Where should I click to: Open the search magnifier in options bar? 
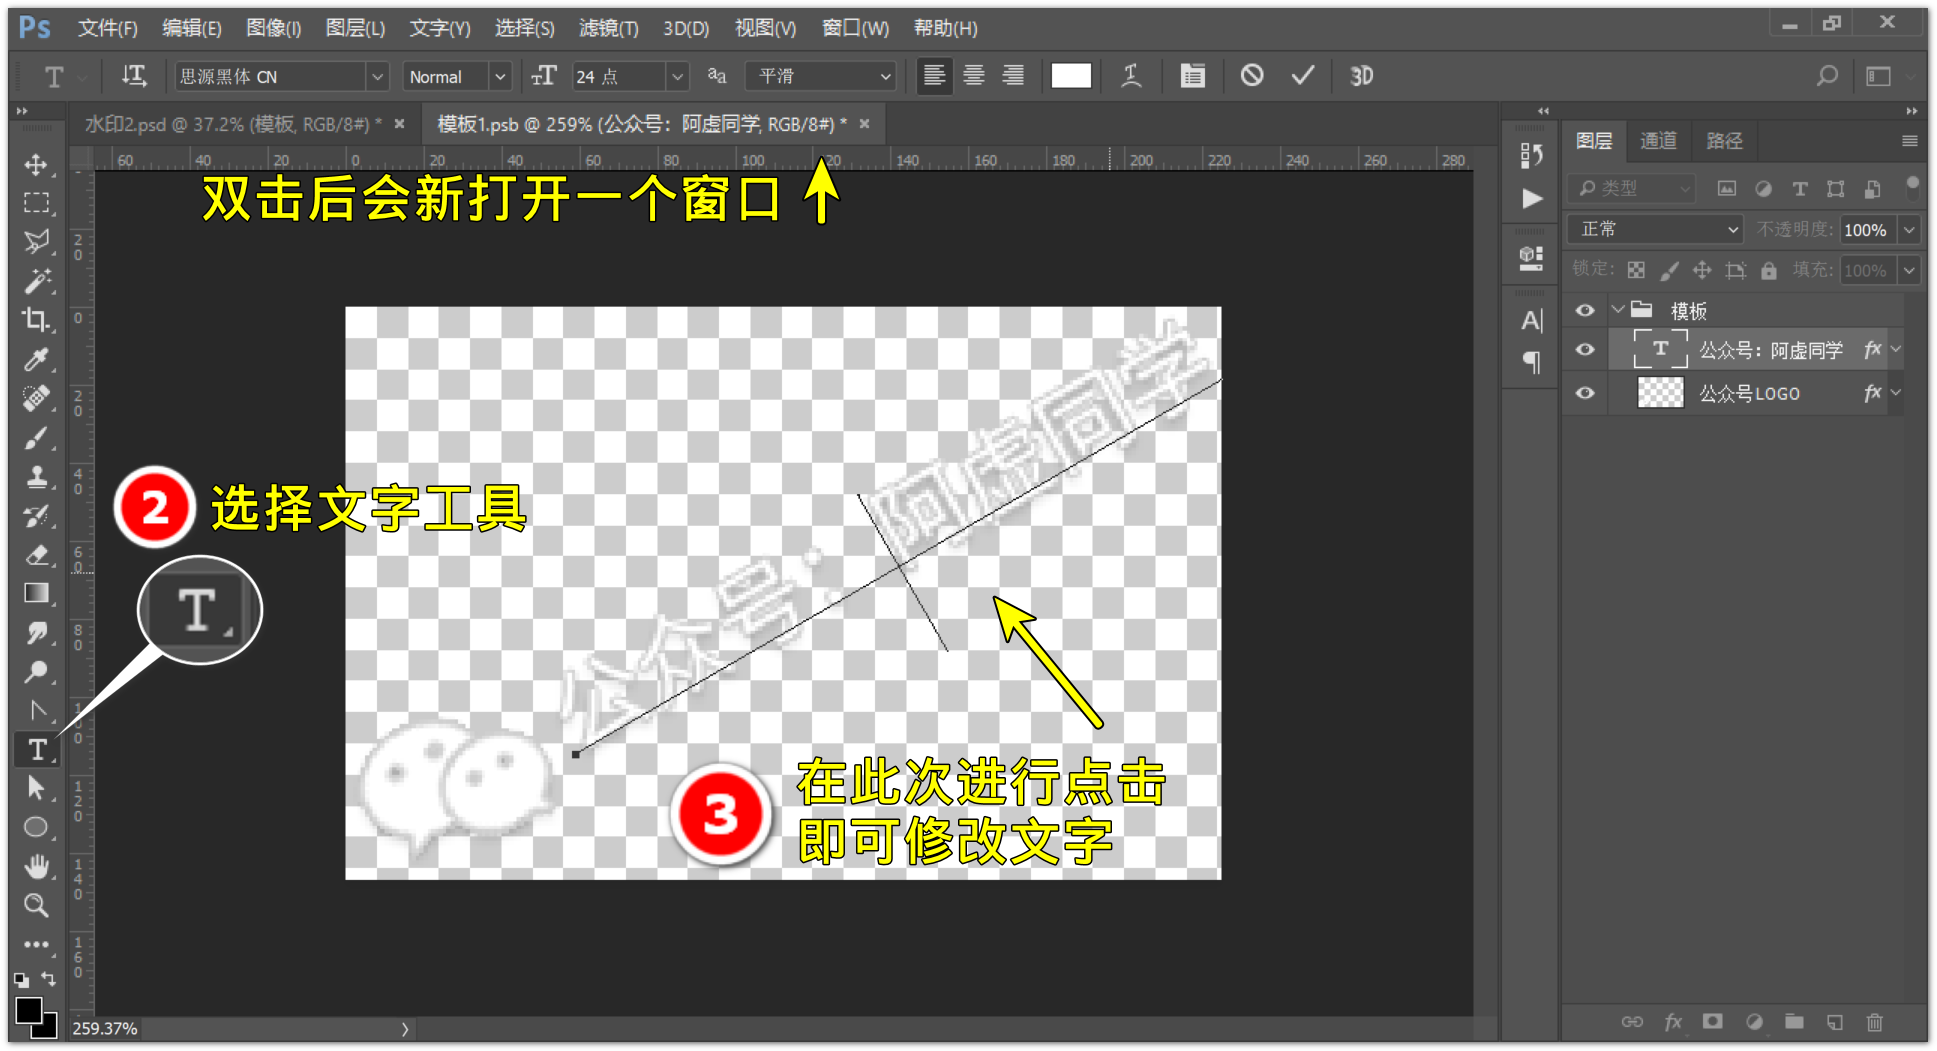[1827, 76]
